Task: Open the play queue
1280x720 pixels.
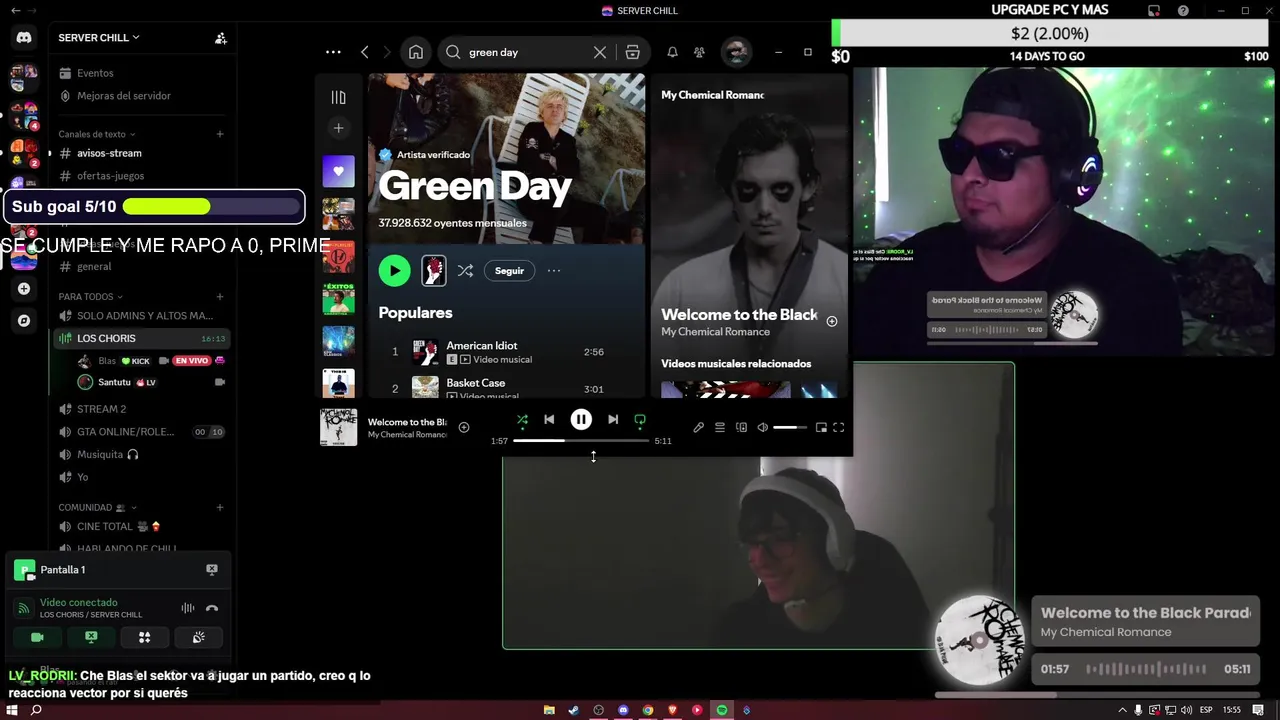Action: (720, 428)
